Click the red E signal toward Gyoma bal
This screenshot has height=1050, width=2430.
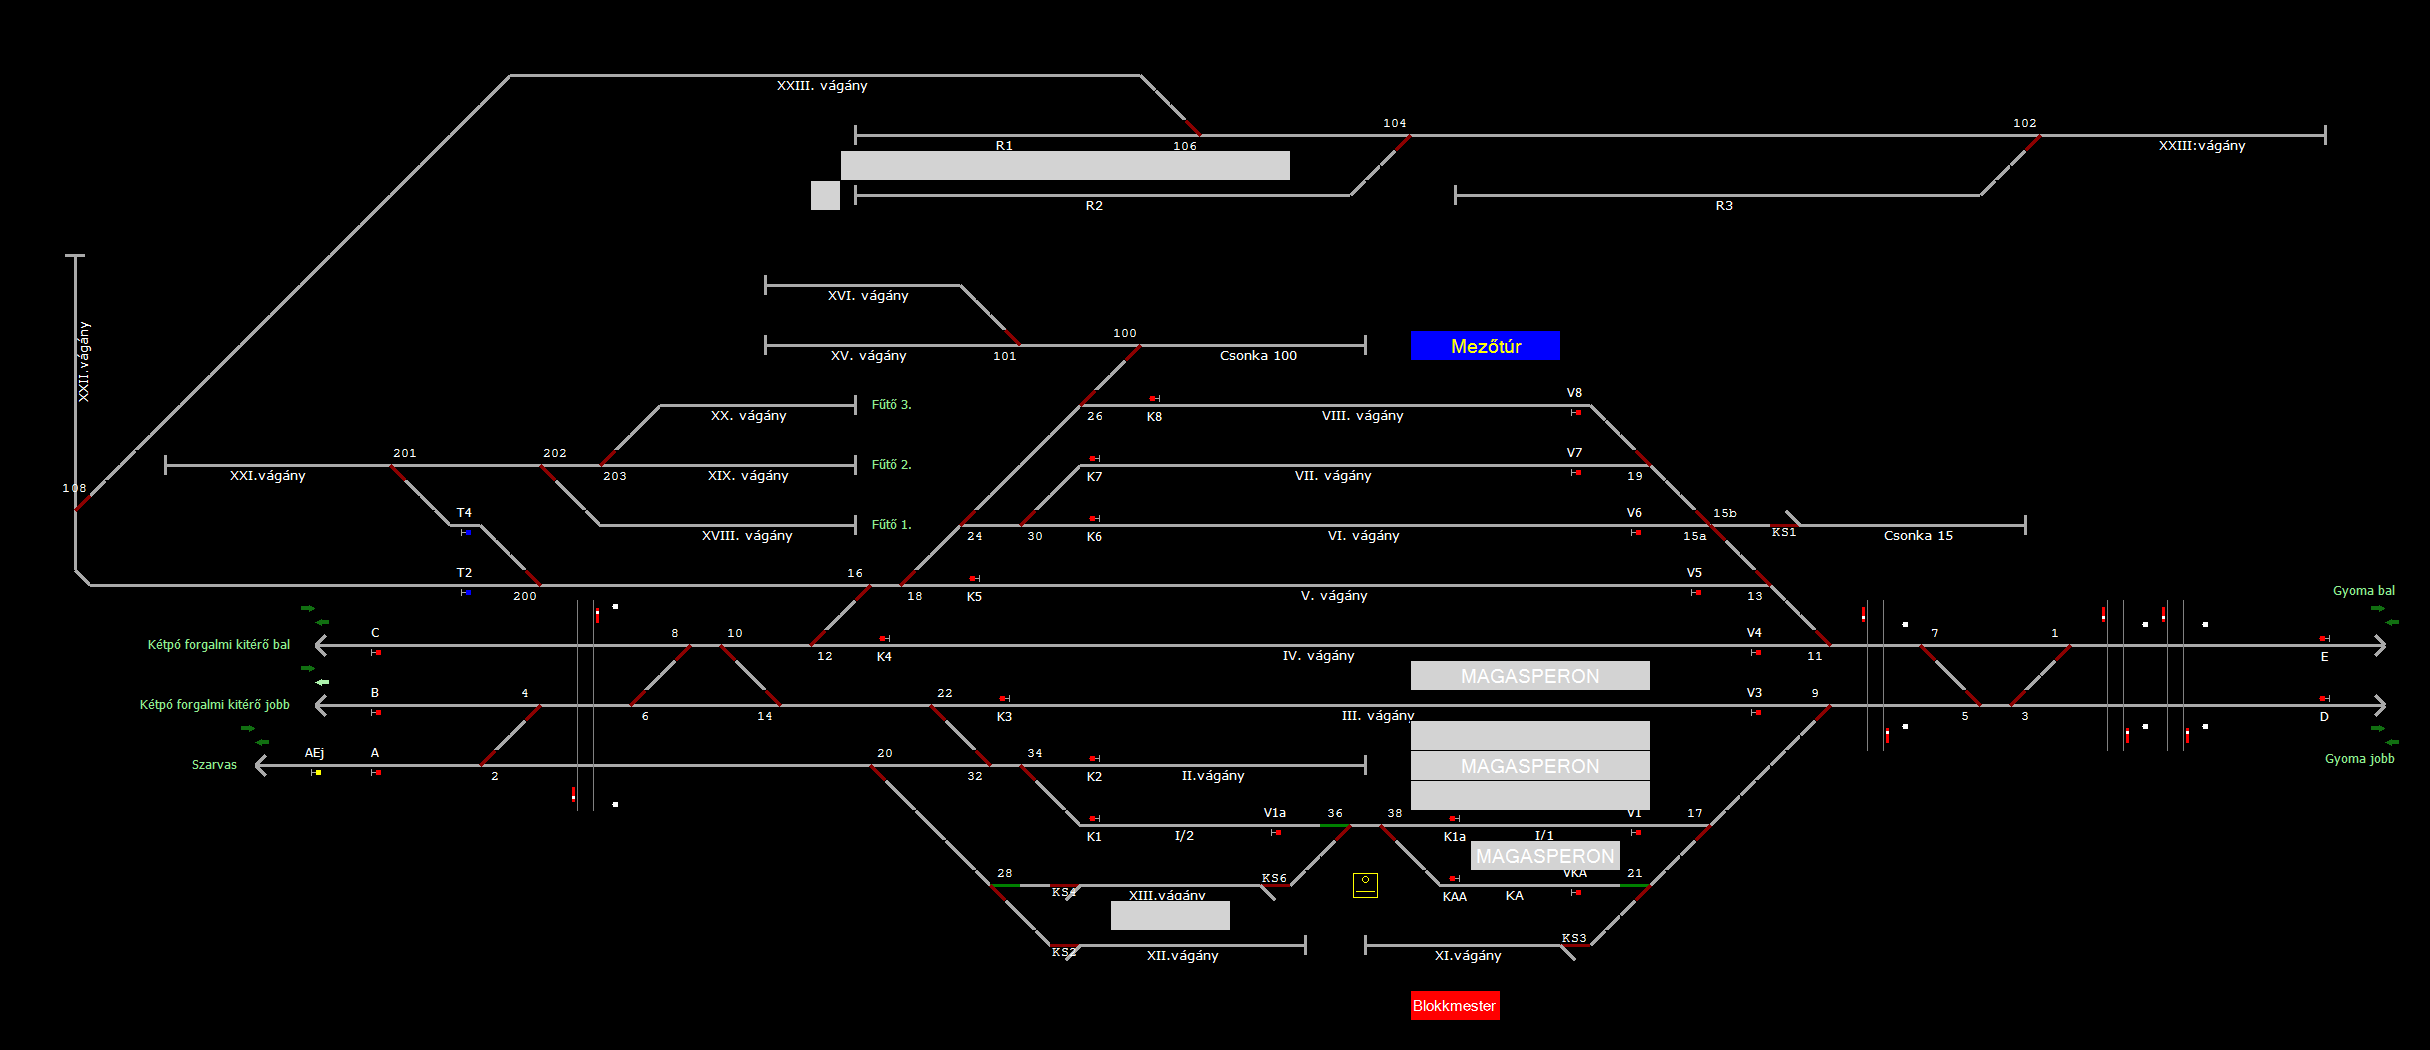coord(2323,638)
